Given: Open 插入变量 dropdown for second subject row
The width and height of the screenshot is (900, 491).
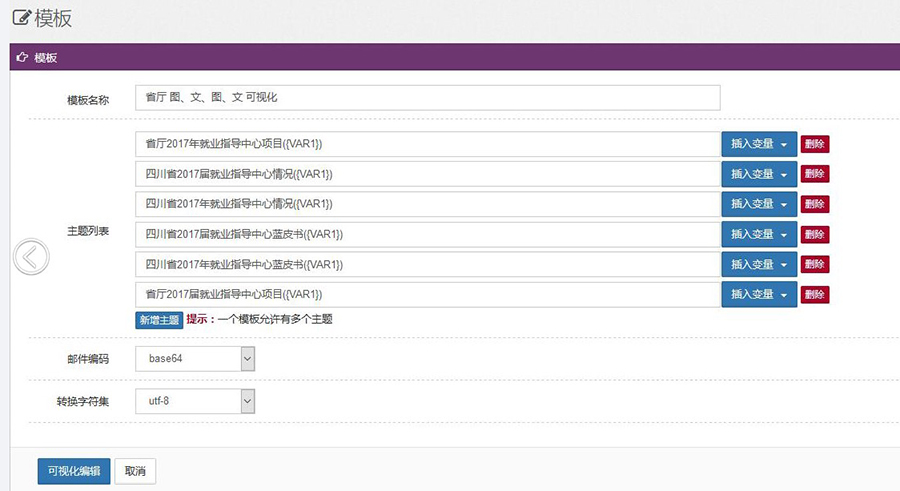Looking at the screenshot, I should point(759,174).
